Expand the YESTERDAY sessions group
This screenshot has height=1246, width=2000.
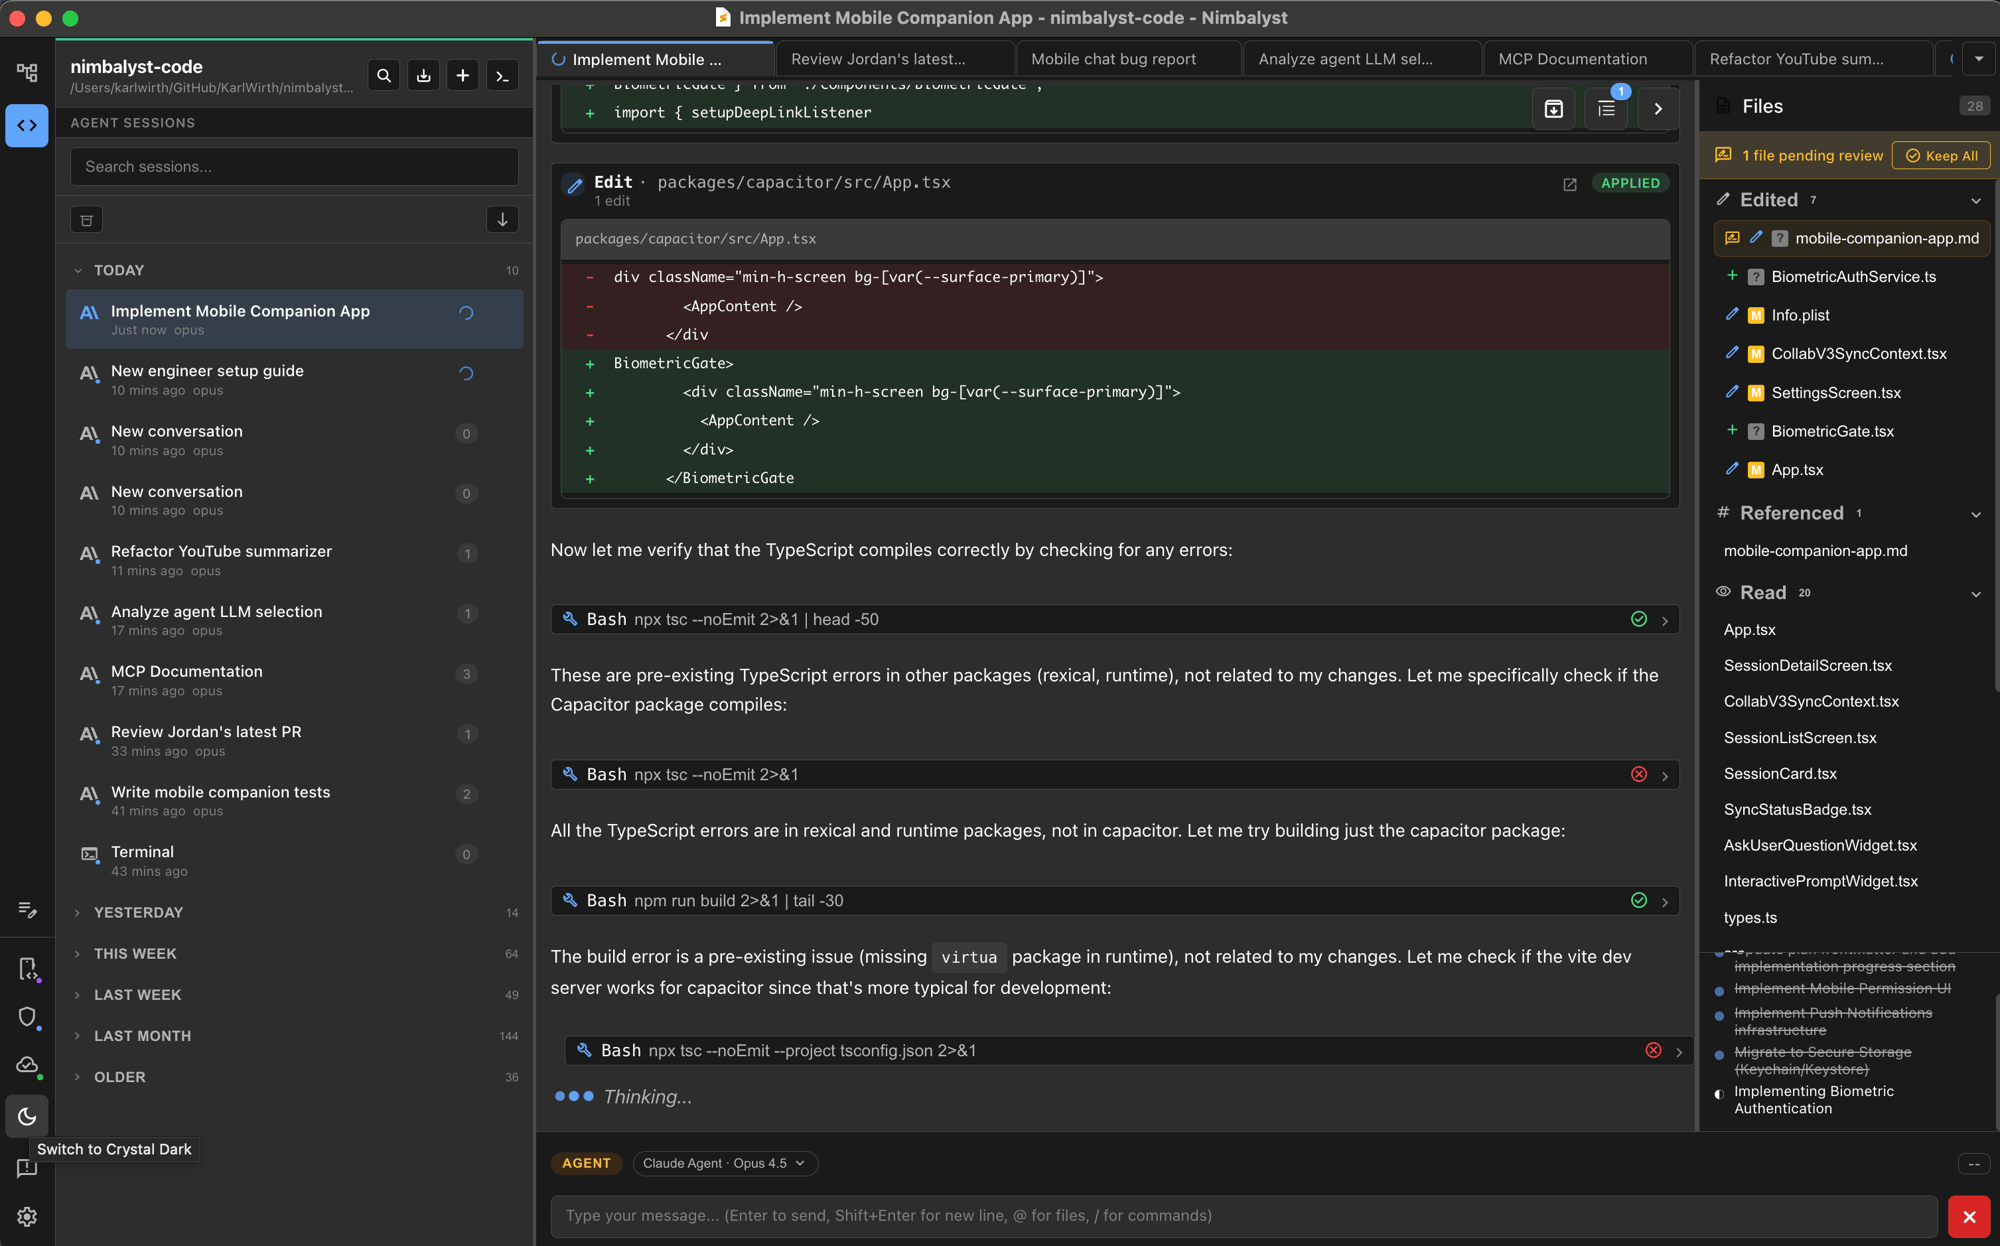[78, 912]
